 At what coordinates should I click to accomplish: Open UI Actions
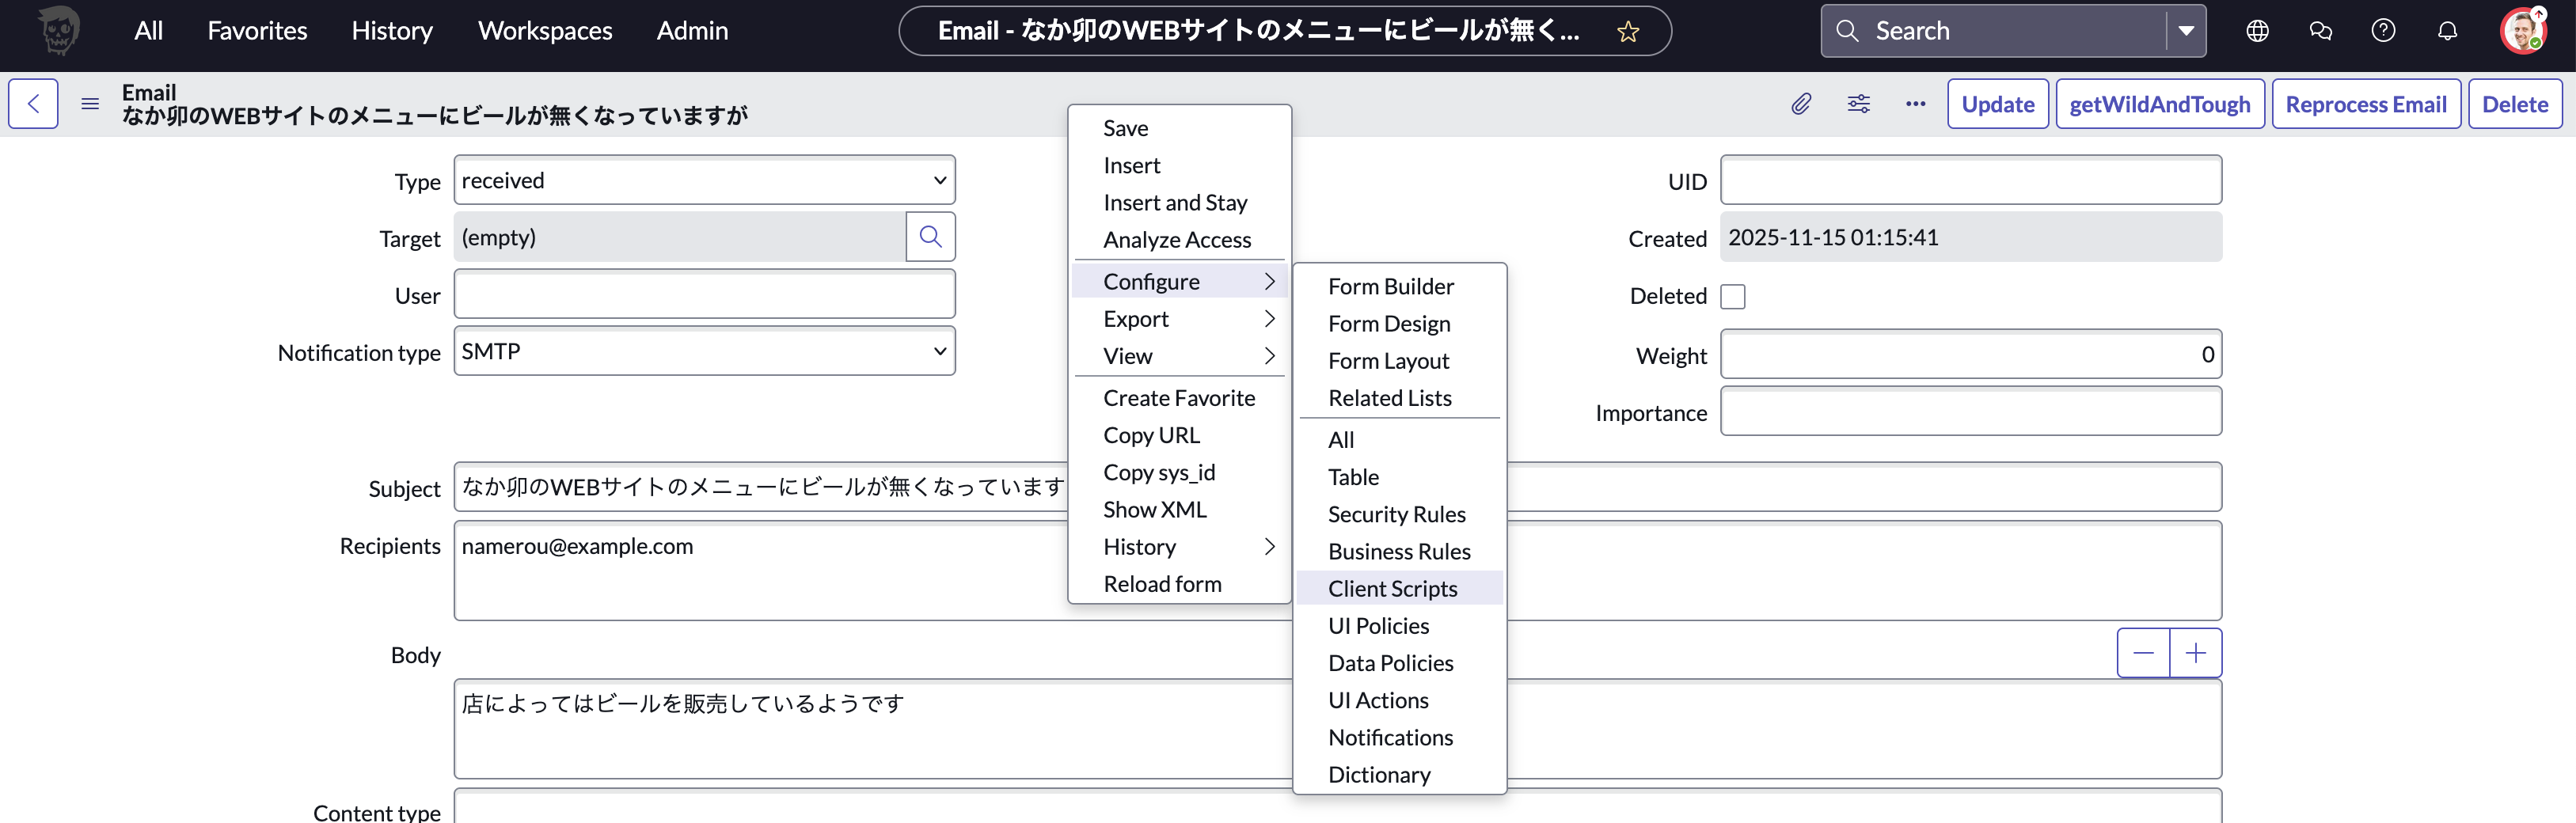[1399, 700]
